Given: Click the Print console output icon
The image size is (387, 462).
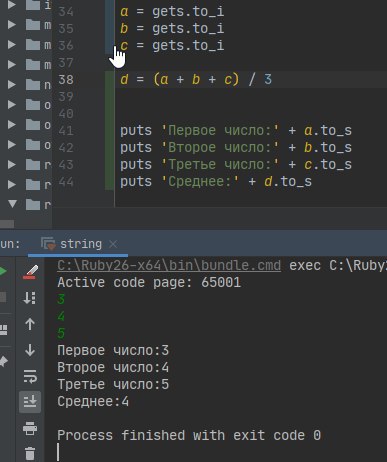Looking at the screenshot, I should pyautogui.click(x=30, y=428).
